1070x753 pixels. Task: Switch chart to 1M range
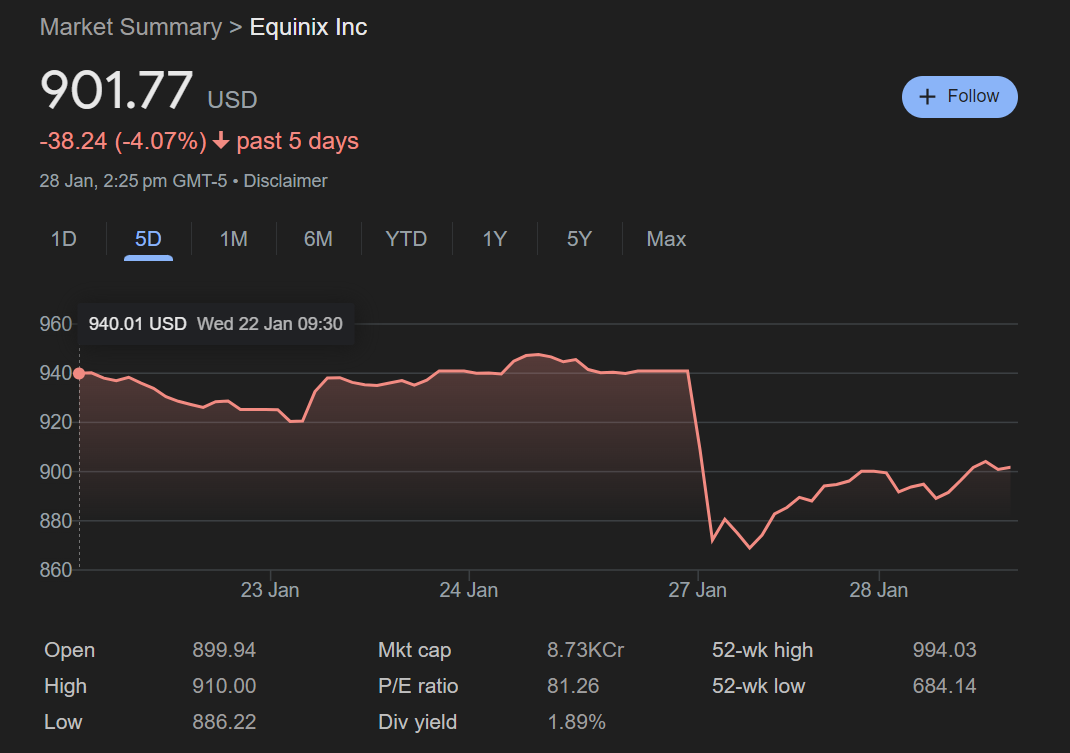[x=233, y=239]
